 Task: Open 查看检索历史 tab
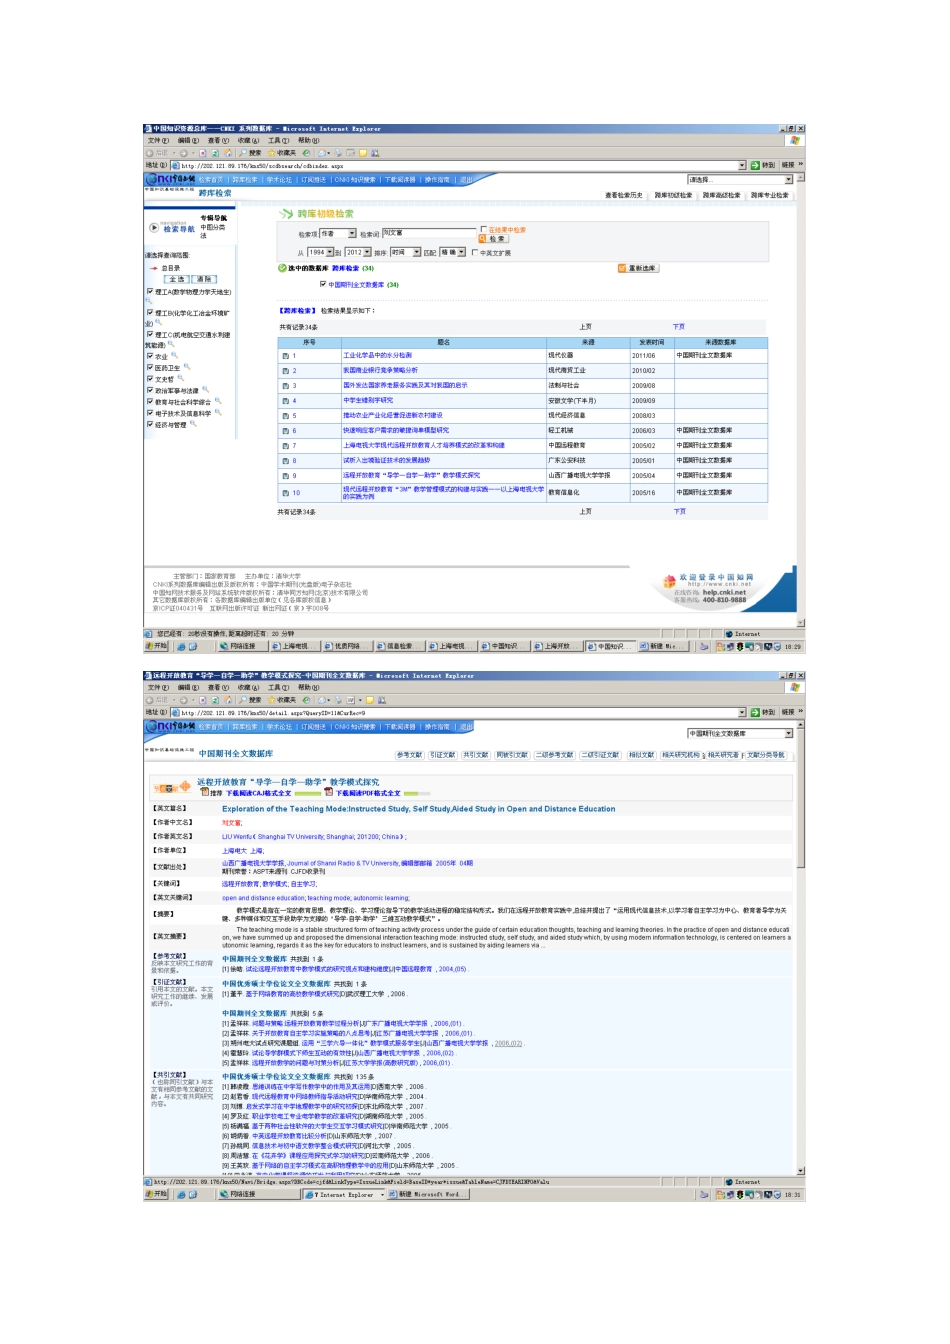(x=624, y=196)
